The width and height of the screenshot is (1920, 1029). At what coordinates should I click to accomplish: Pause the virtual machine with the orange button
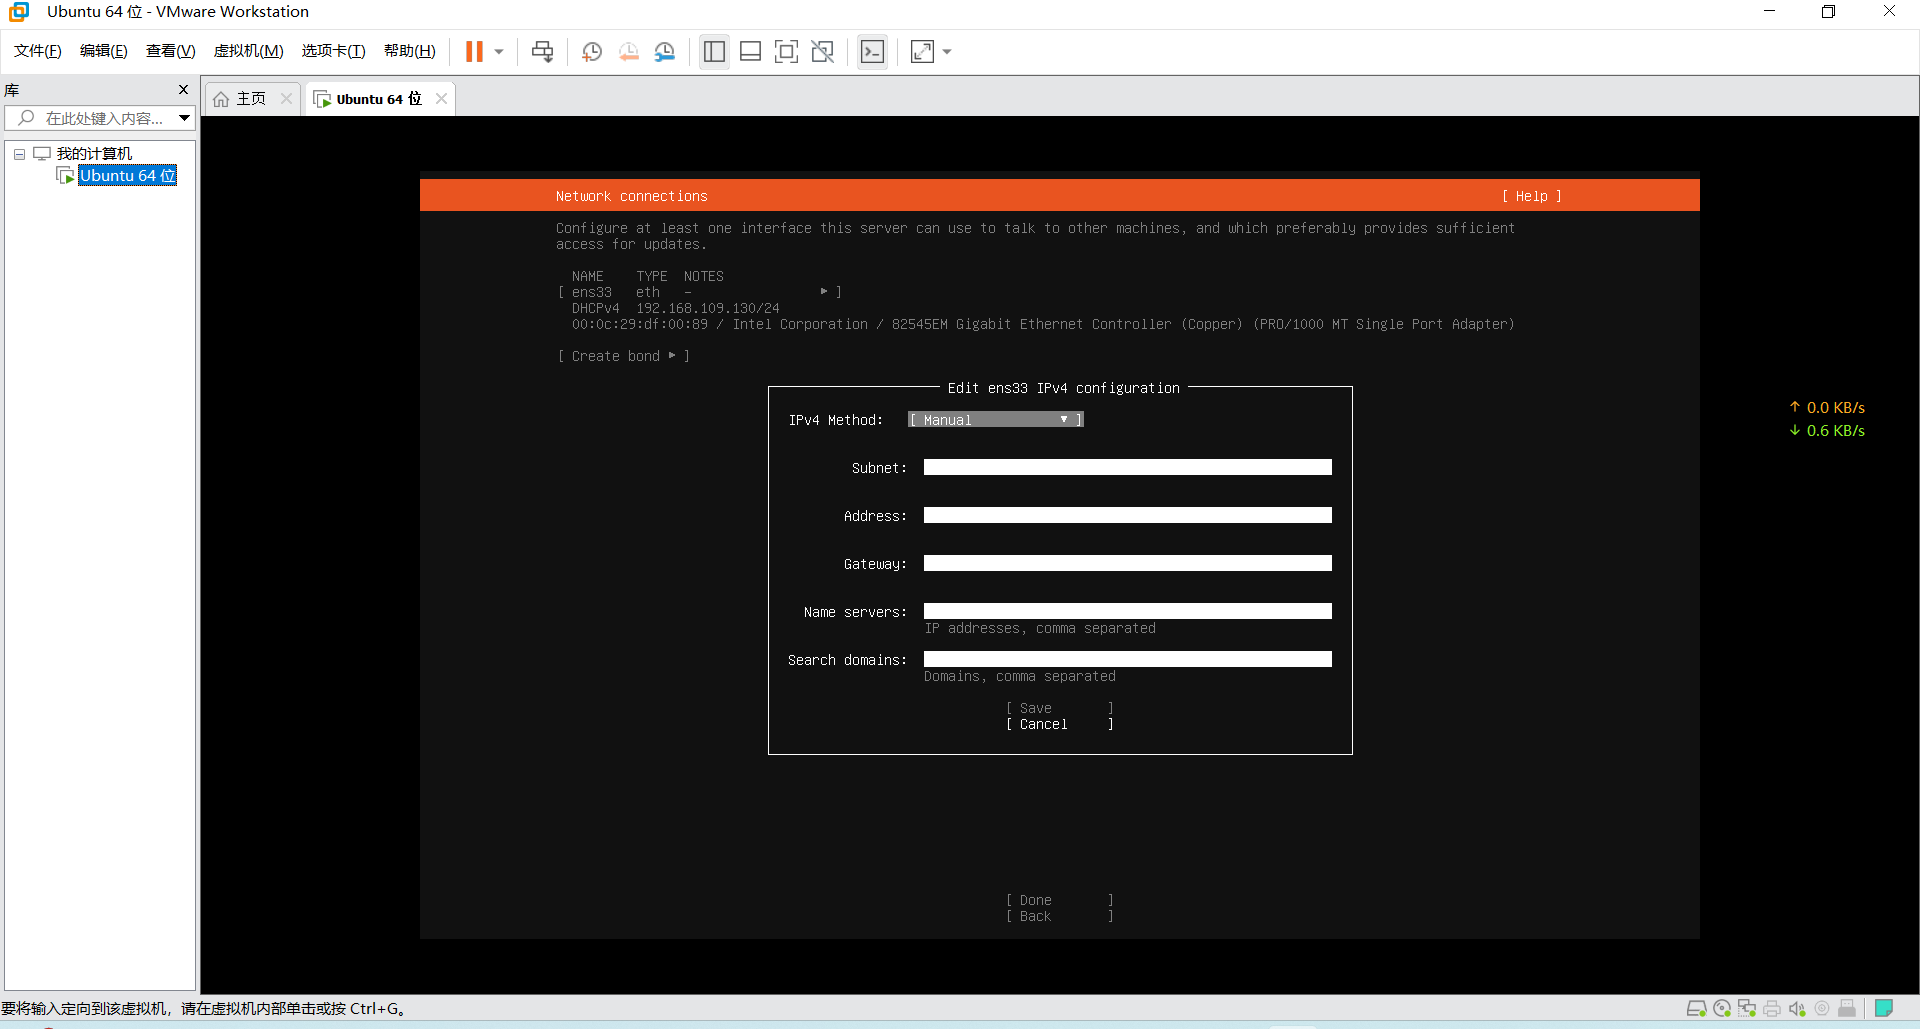coord(474,52)
